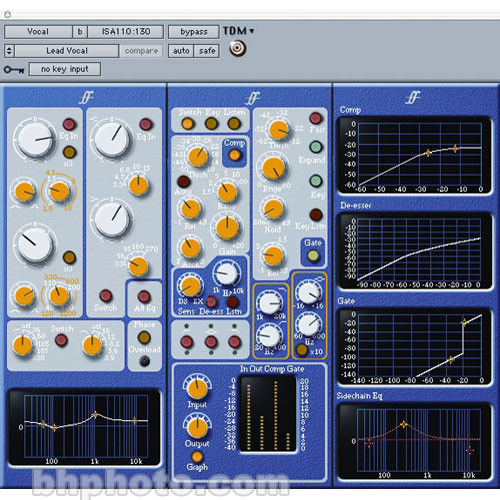Image resolution: width=500 pixels, height=500 pixels.
Task: Toggle the De-ess listen button
Action: click(232, 302)
